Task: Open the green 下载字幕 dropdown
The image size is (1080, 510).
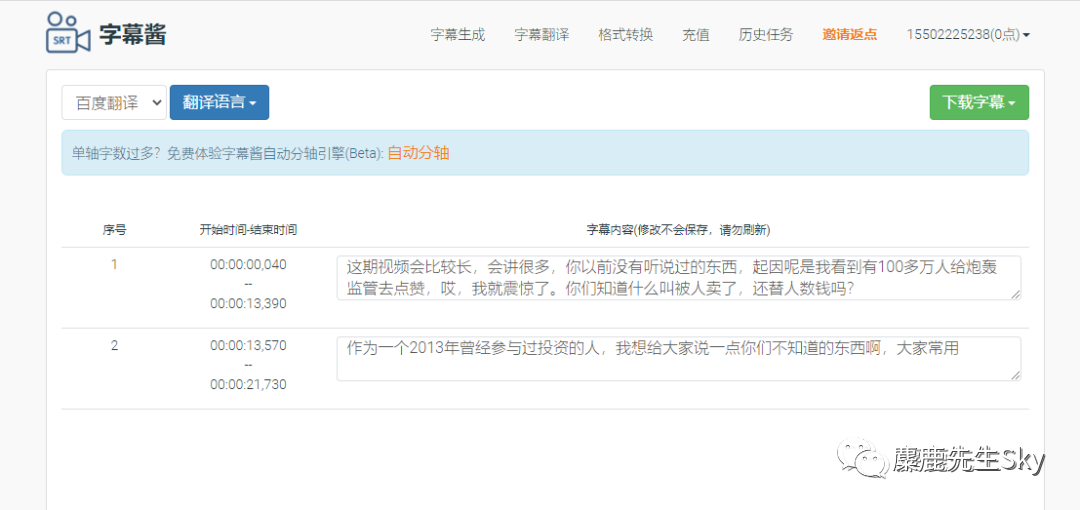Action: coord(978,102)
